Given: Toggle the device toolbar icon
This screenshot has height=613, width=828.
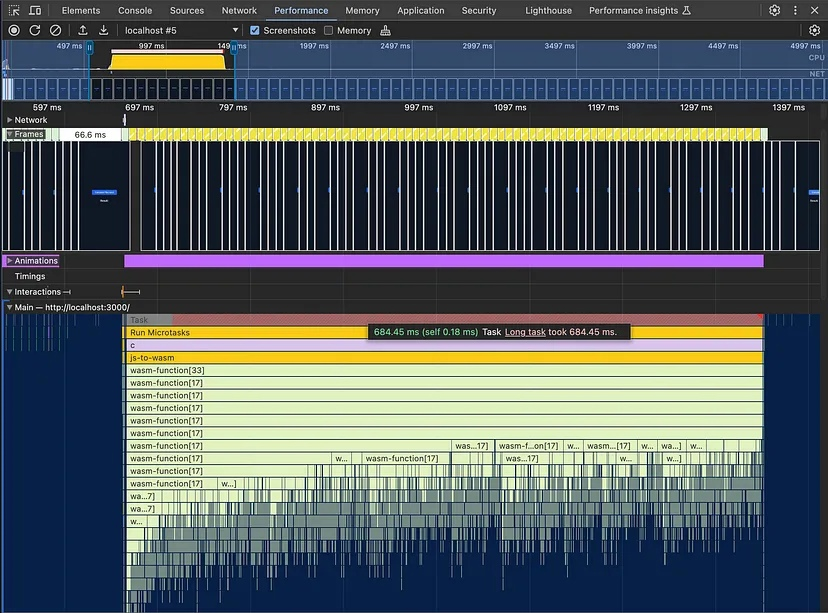Looking at the screenshot, I should 35,10.
